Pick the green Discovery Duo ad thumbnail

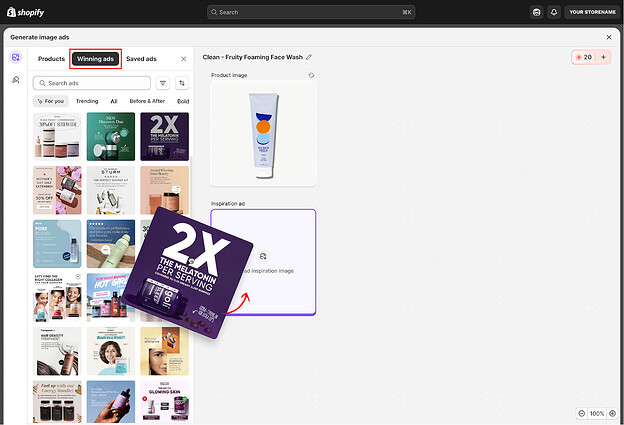[x=111, y=136]
